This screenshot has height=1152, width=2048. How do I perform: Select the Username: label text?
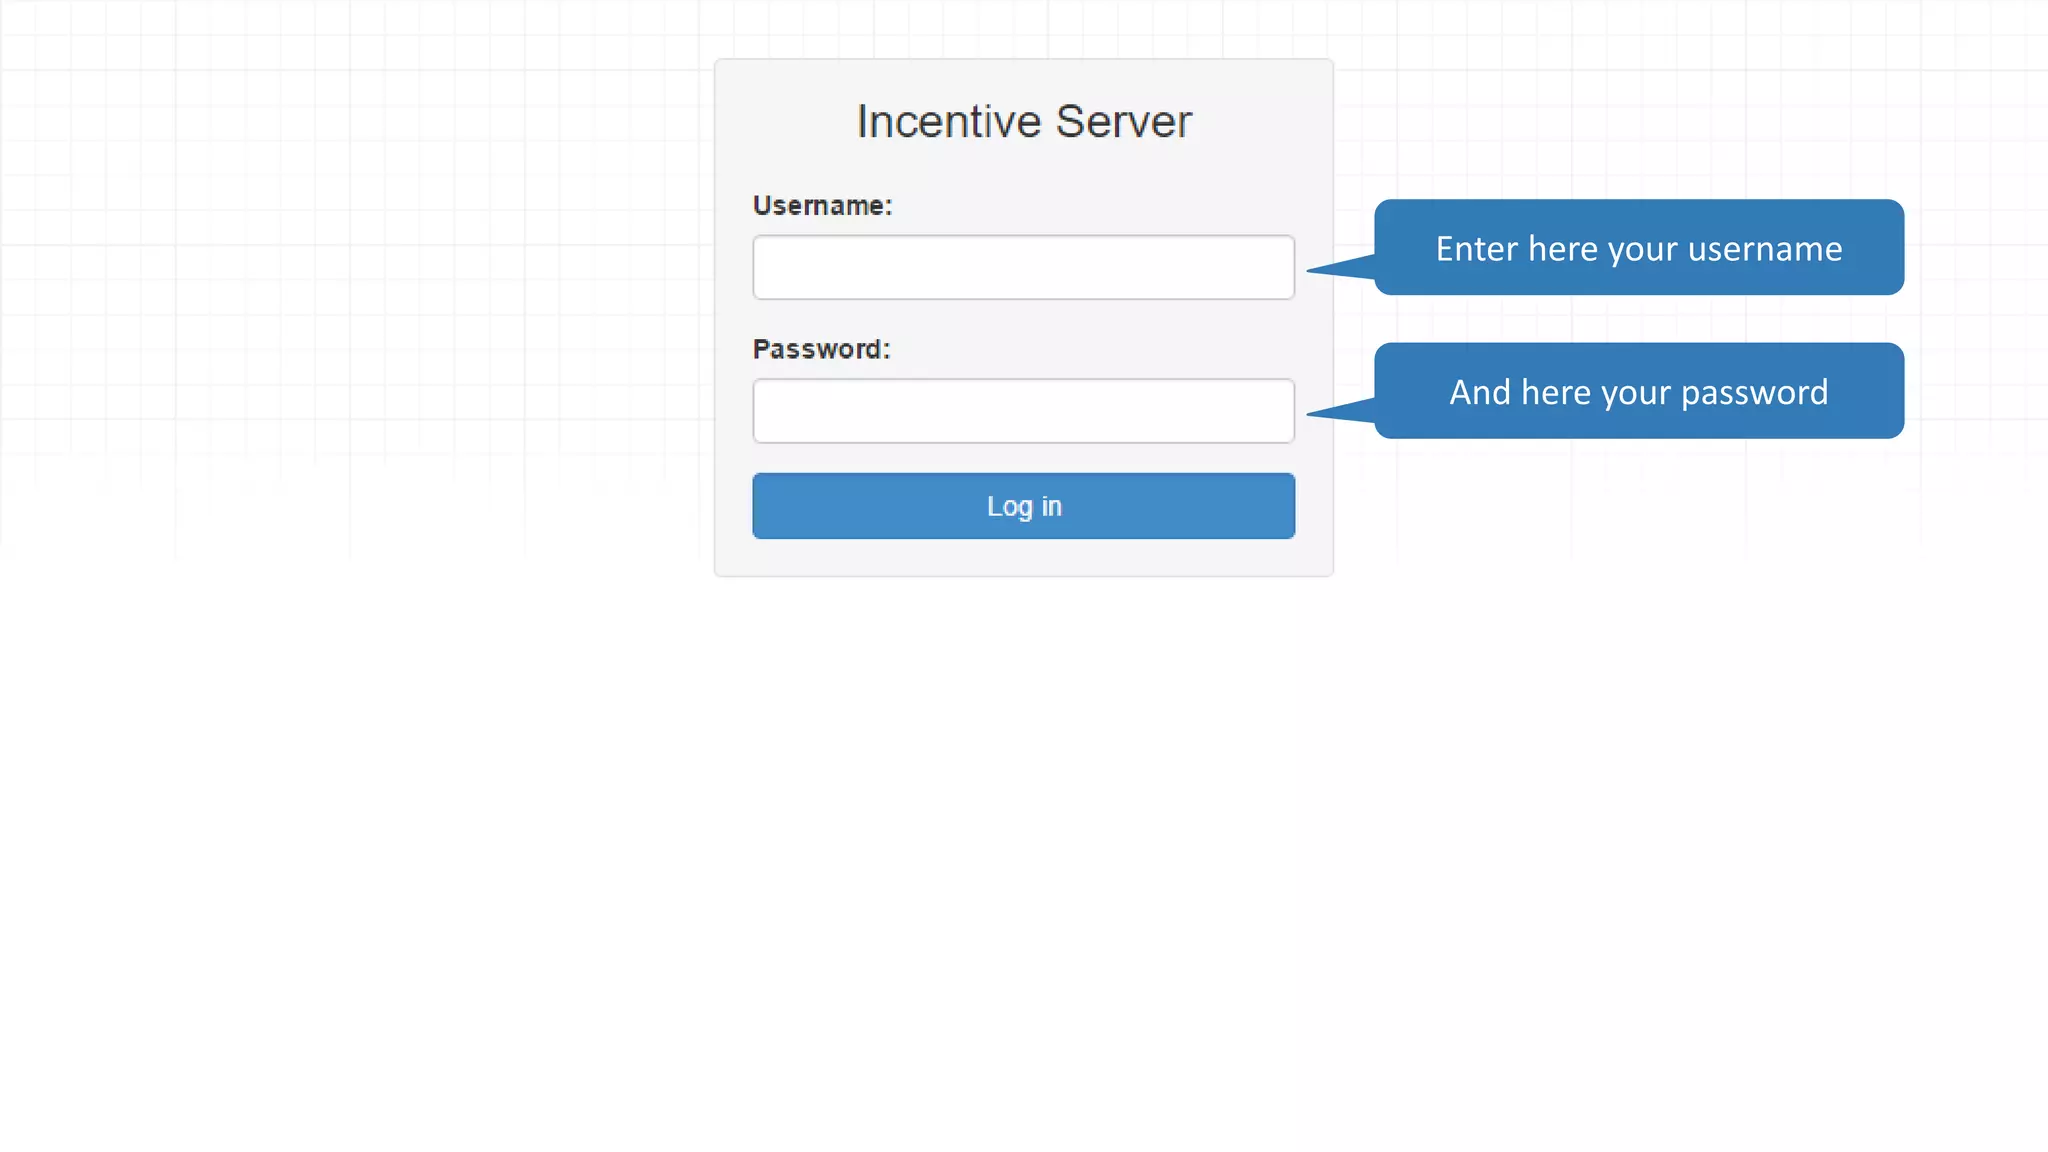822,206
